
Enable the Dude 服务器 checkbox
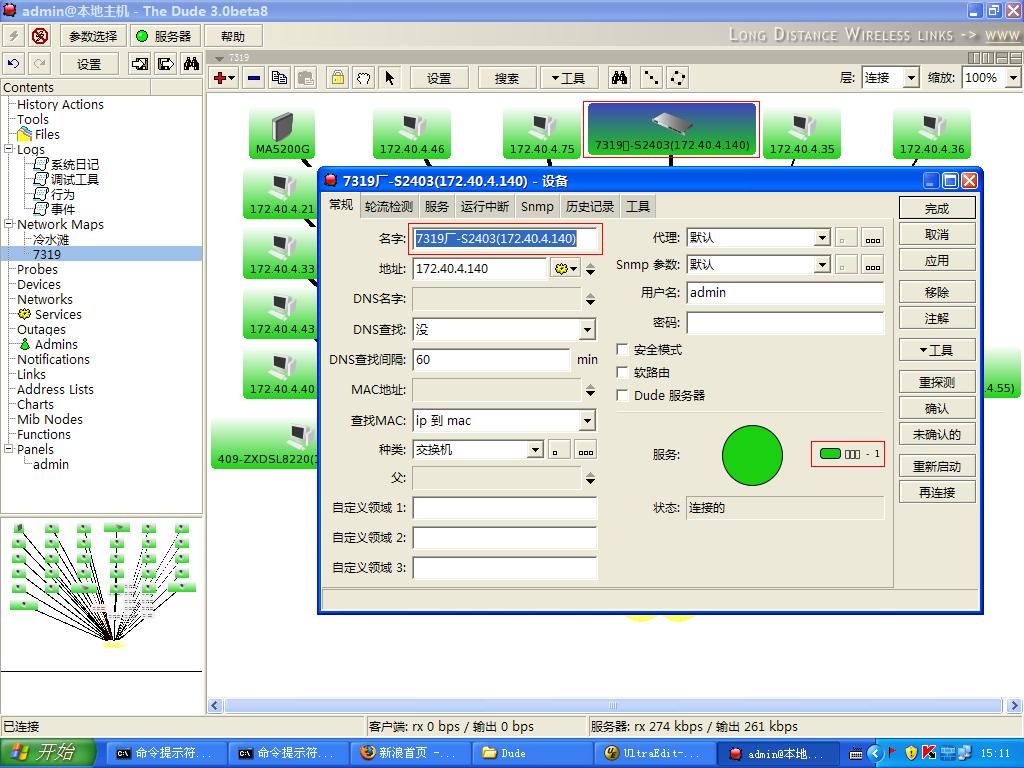click(x=620, y=394)
